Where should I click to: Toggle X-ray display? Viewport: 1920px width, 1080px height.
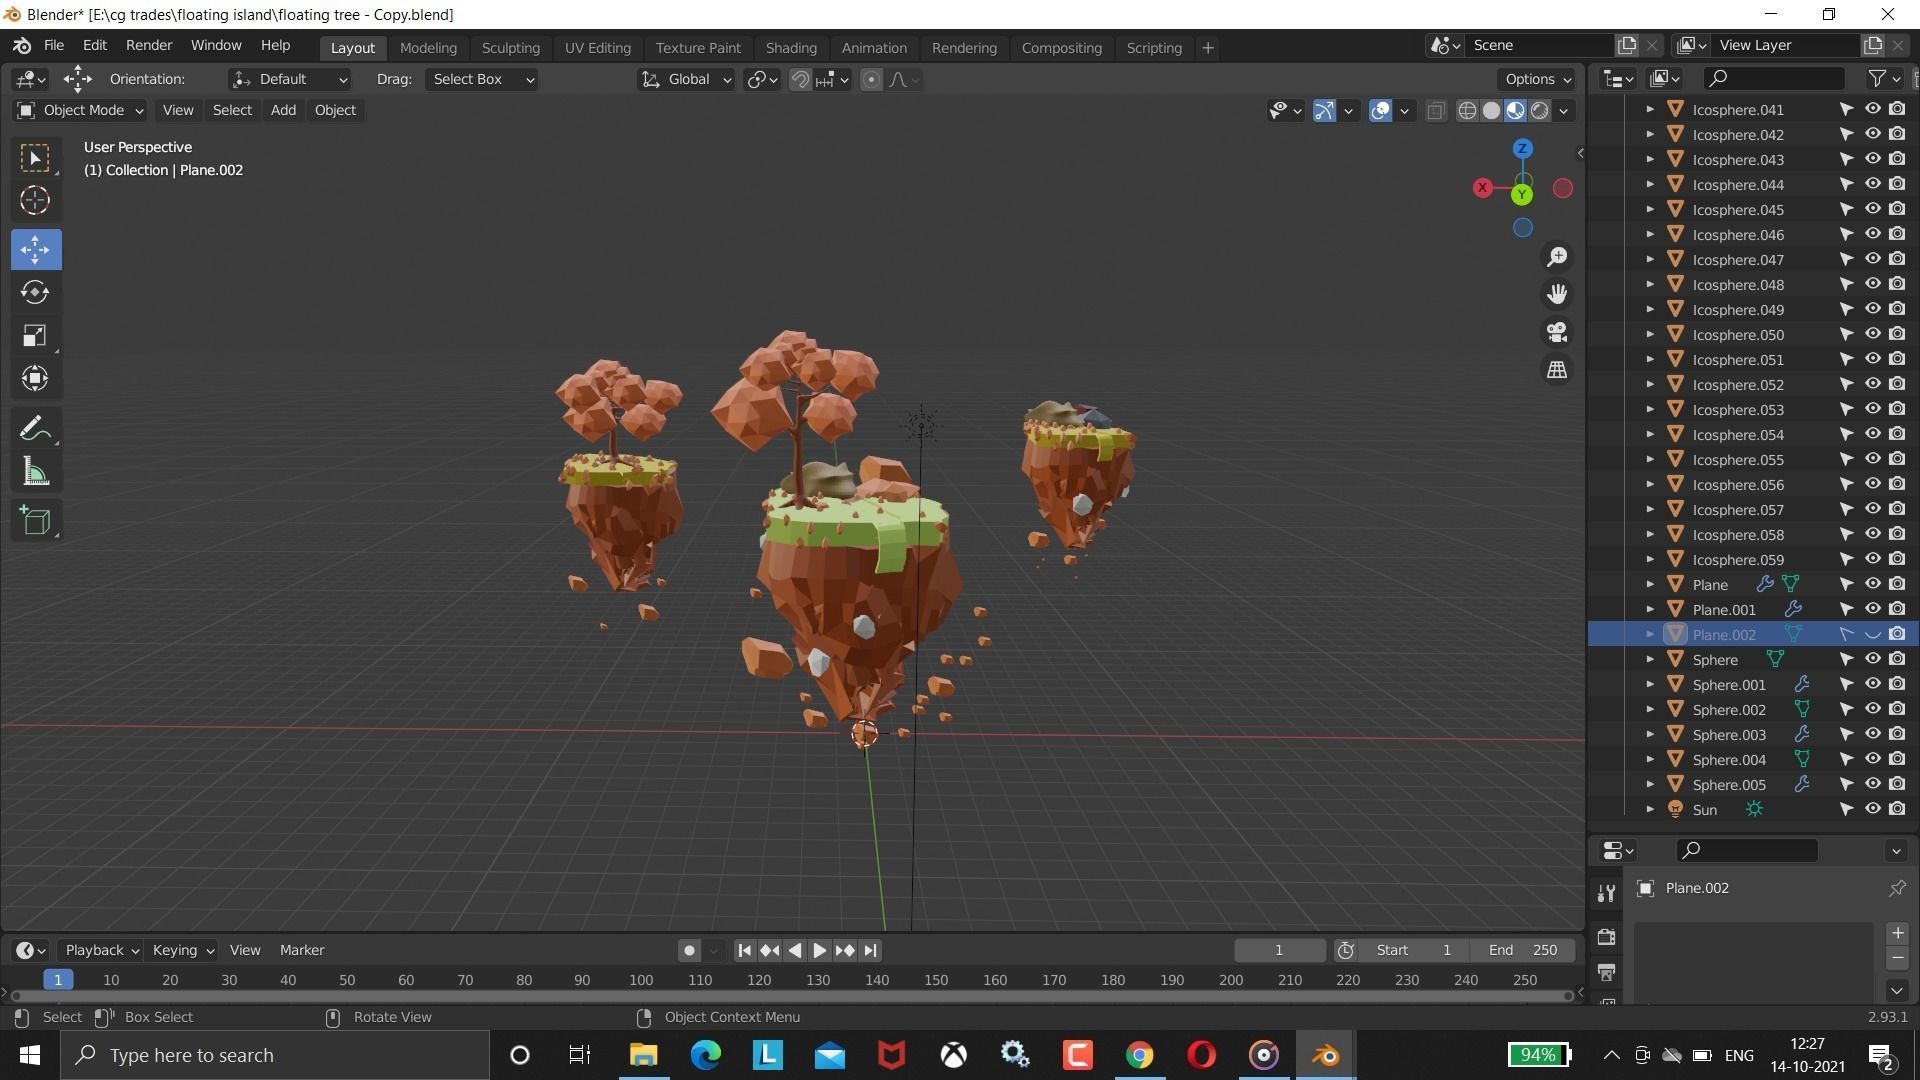[x=1436, y=110]
